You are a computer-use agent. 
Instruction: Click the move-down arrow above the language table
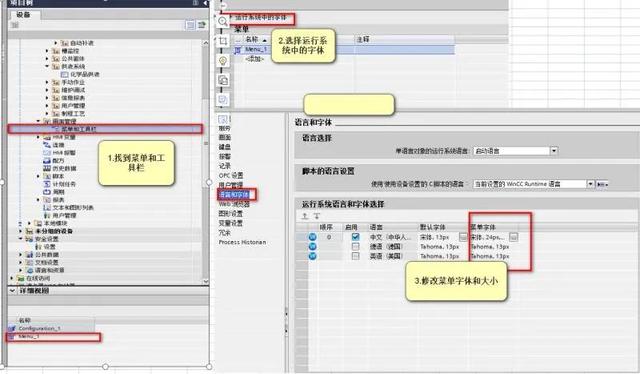pyautogui.click(x=317, y=216)
